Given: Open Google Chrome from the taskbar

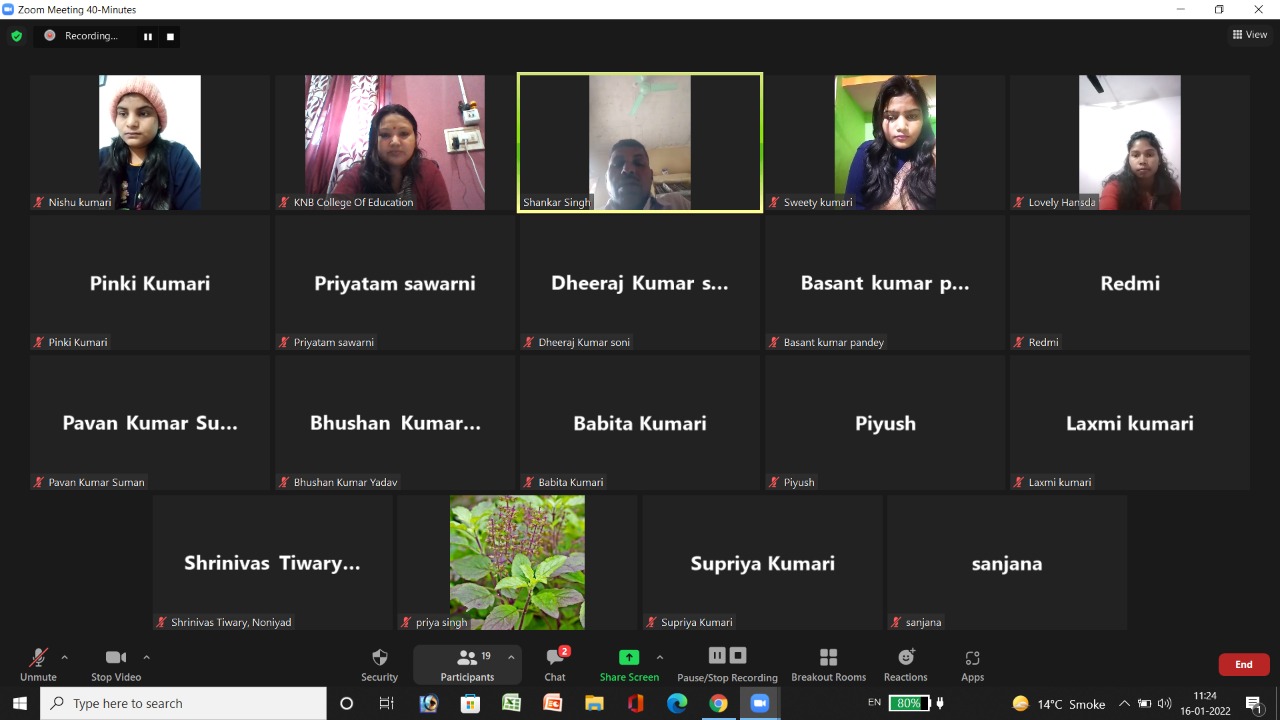Looking at the screenshot, I should [718, 703].
